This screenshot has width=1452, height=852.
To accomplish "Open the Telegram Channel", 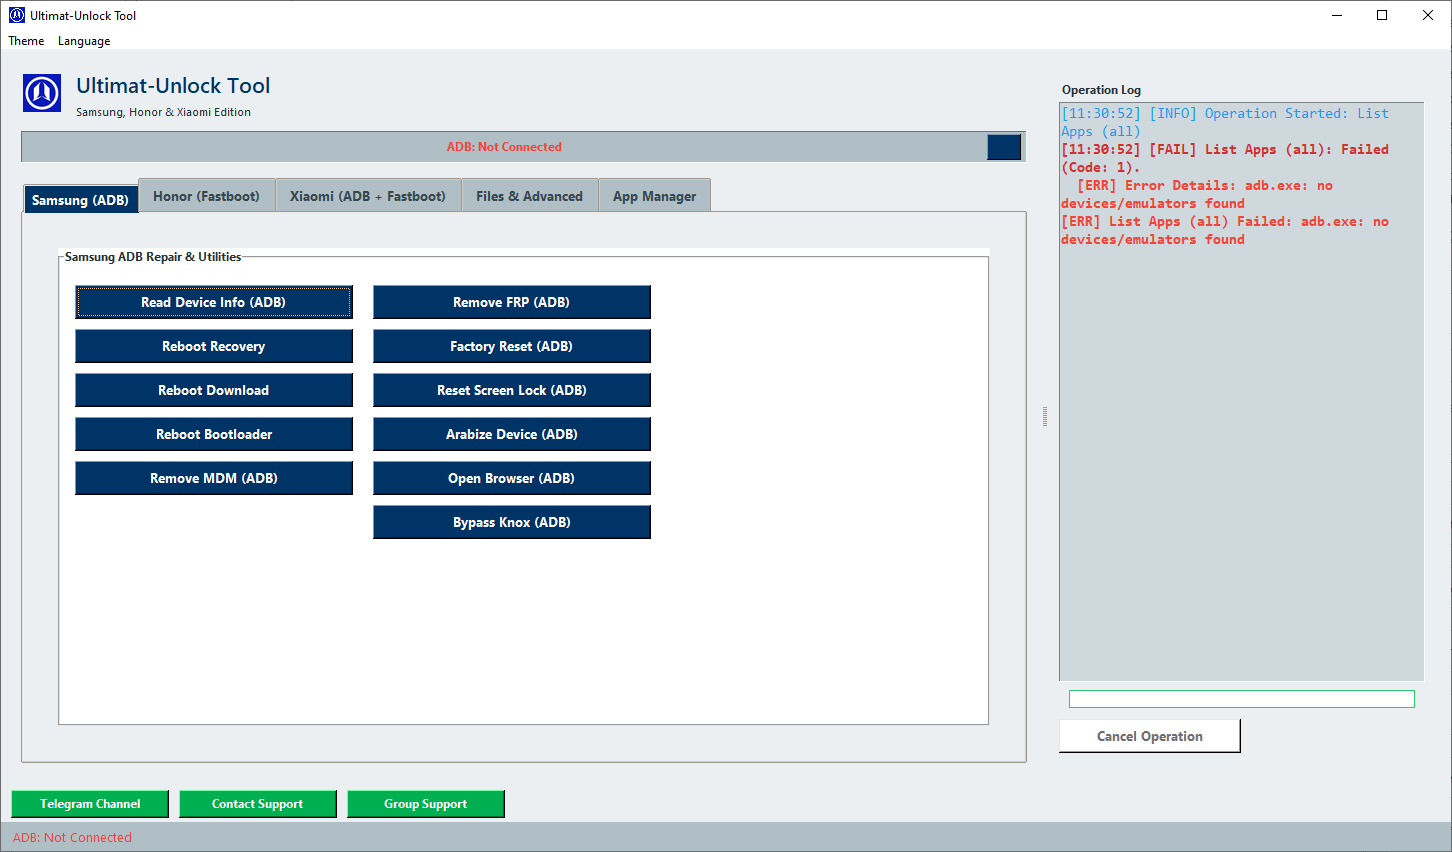I will point(89,803).
